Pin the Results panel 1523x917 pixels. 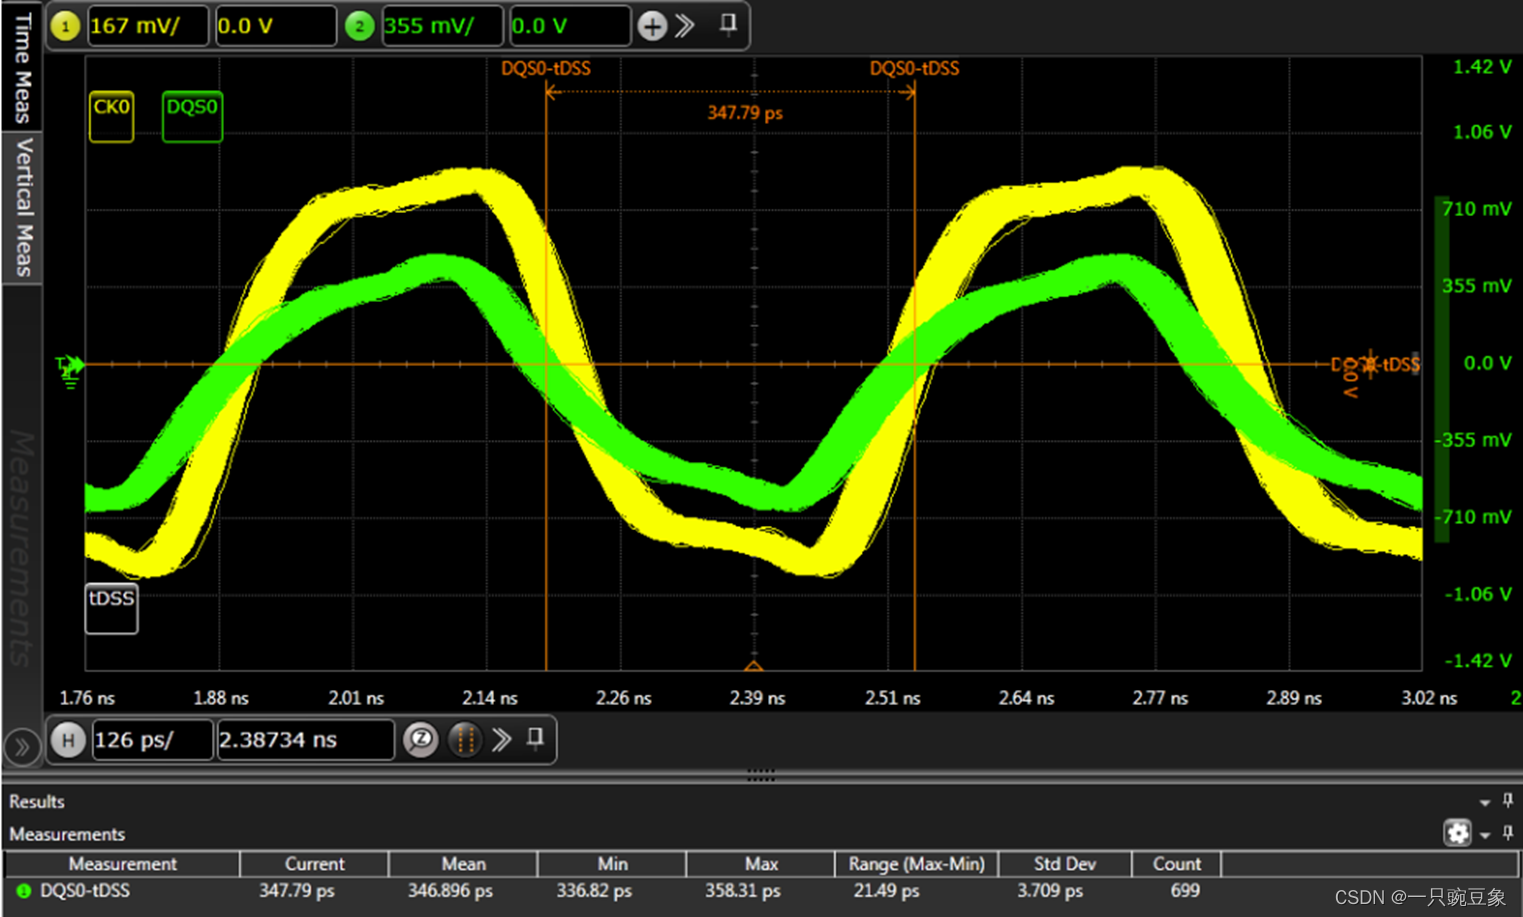tap(1508, 800)
